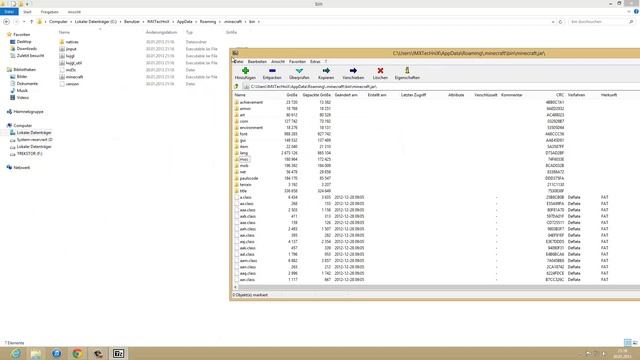This screenshot has height=360, width=640.
Task: Sort 7-Zip list by Gepackte Größe column
Action: [317, 95]
